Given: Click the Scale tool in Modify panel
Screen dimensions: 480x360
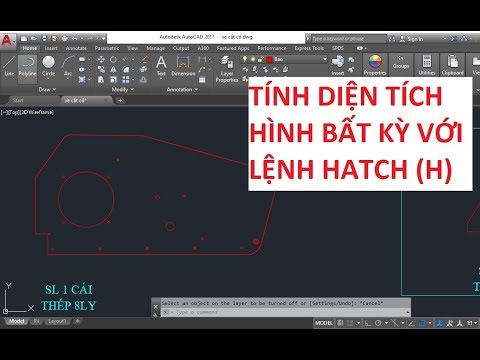Looking at the screenshot, I should [x=113, y=80].
